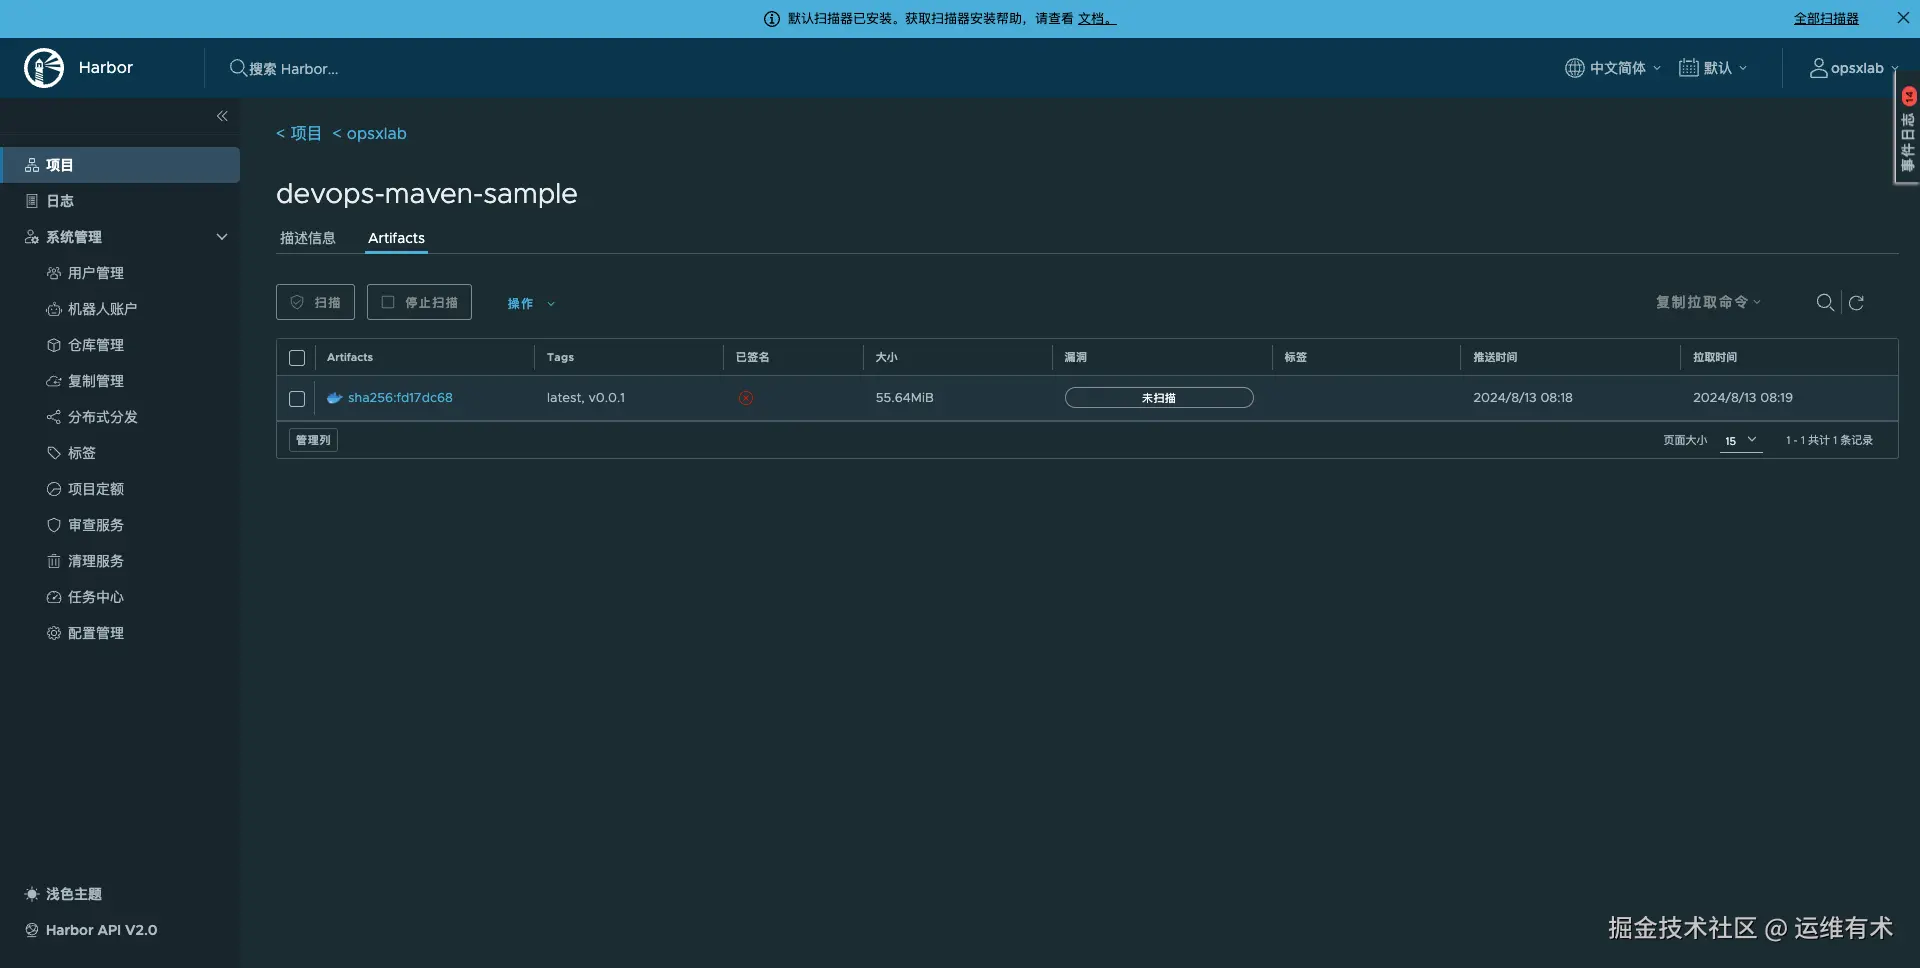Open the 操作 actions dropdown
Screen dimensions: 1920x968
tap(530, 303)
